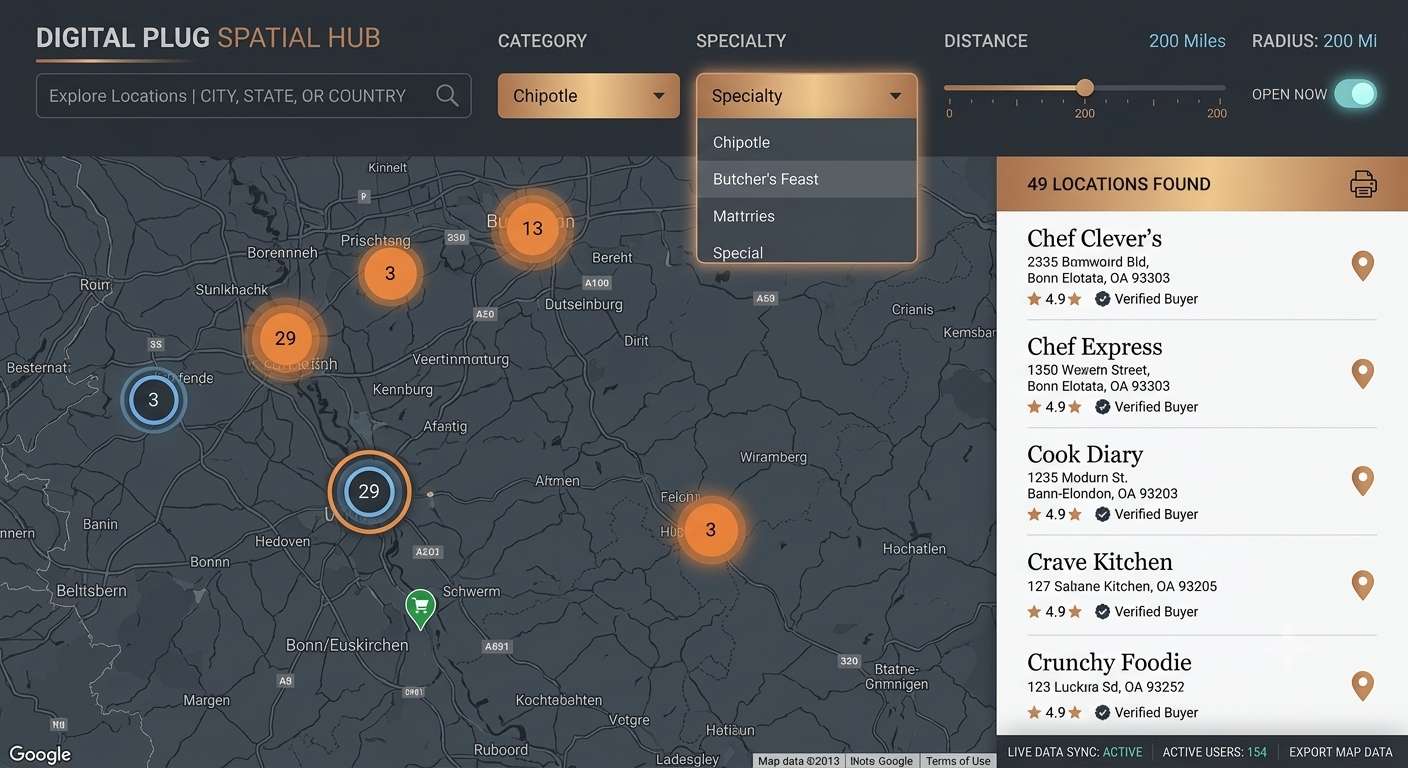The width and height of the screenshot is (1408, 768).
Task: Open the Category dropdown showing Chipotle
Action: (589, 96)
